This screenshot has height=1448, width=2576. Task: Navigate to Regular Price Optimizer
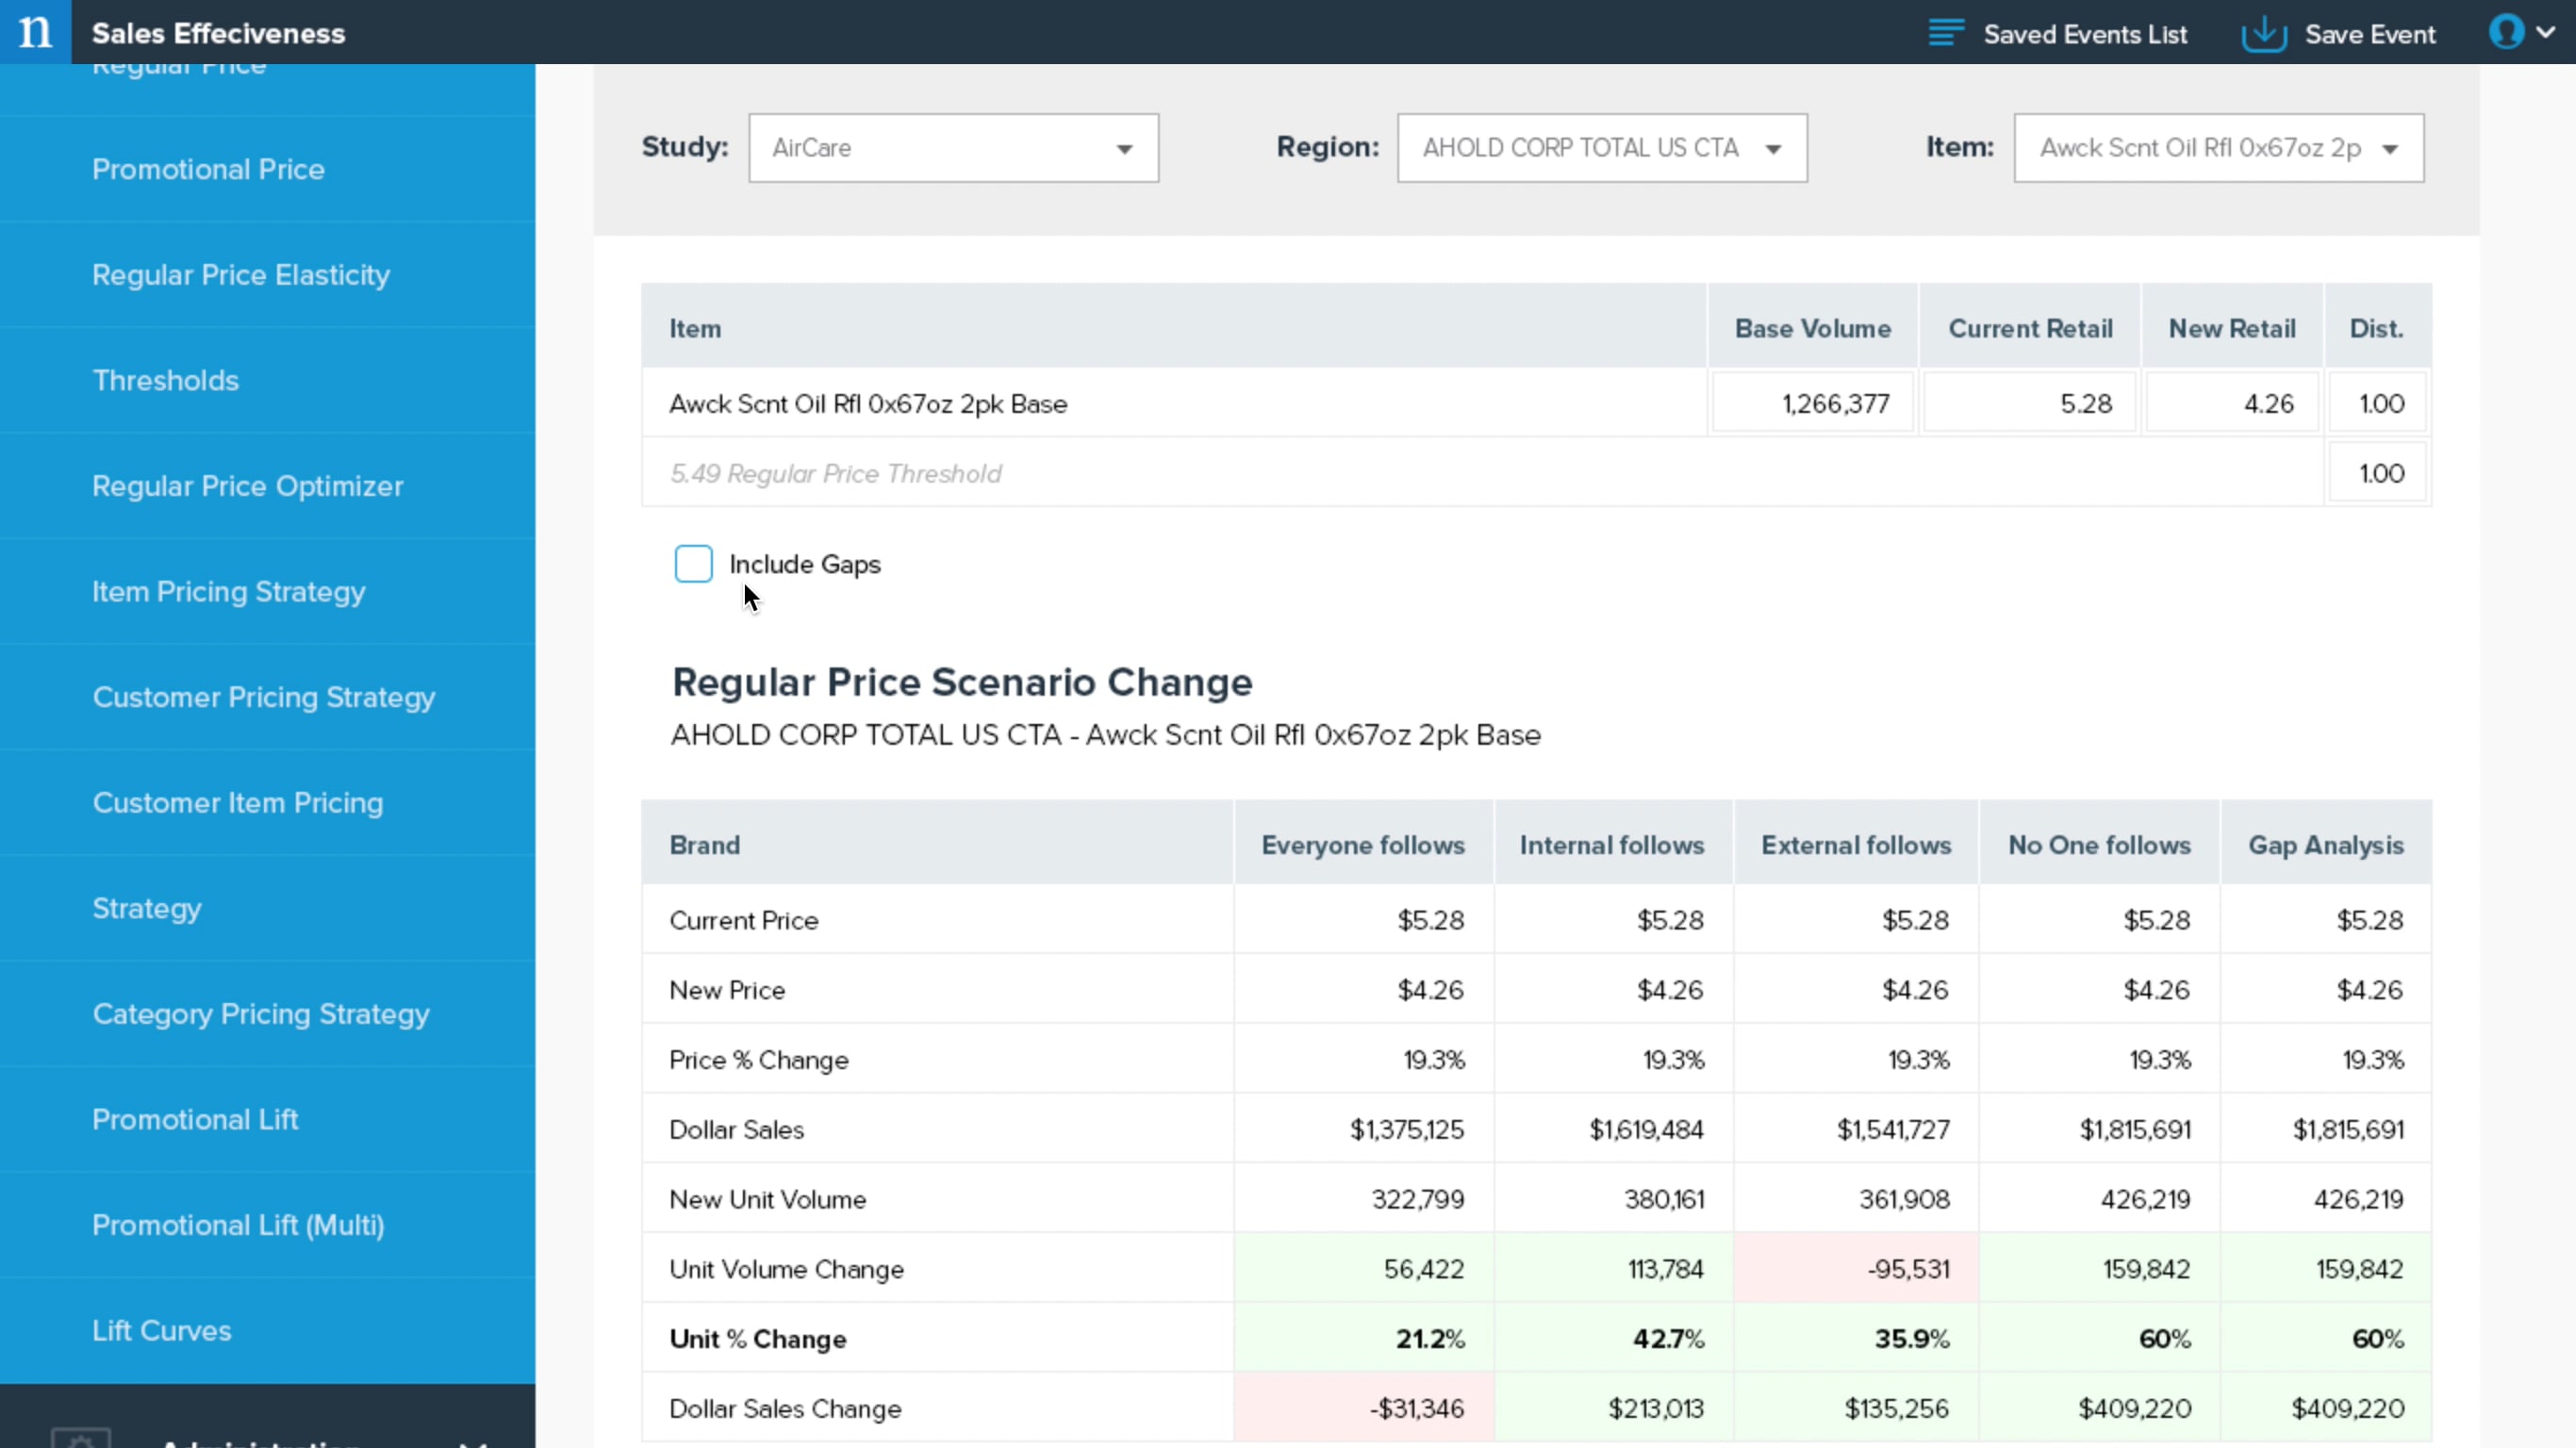click(x=247, y=486)
